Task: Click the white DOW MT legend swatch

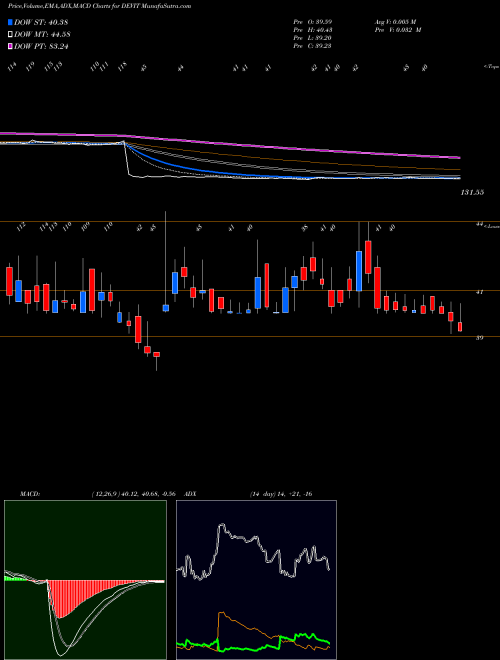Action: pos(10,34)
